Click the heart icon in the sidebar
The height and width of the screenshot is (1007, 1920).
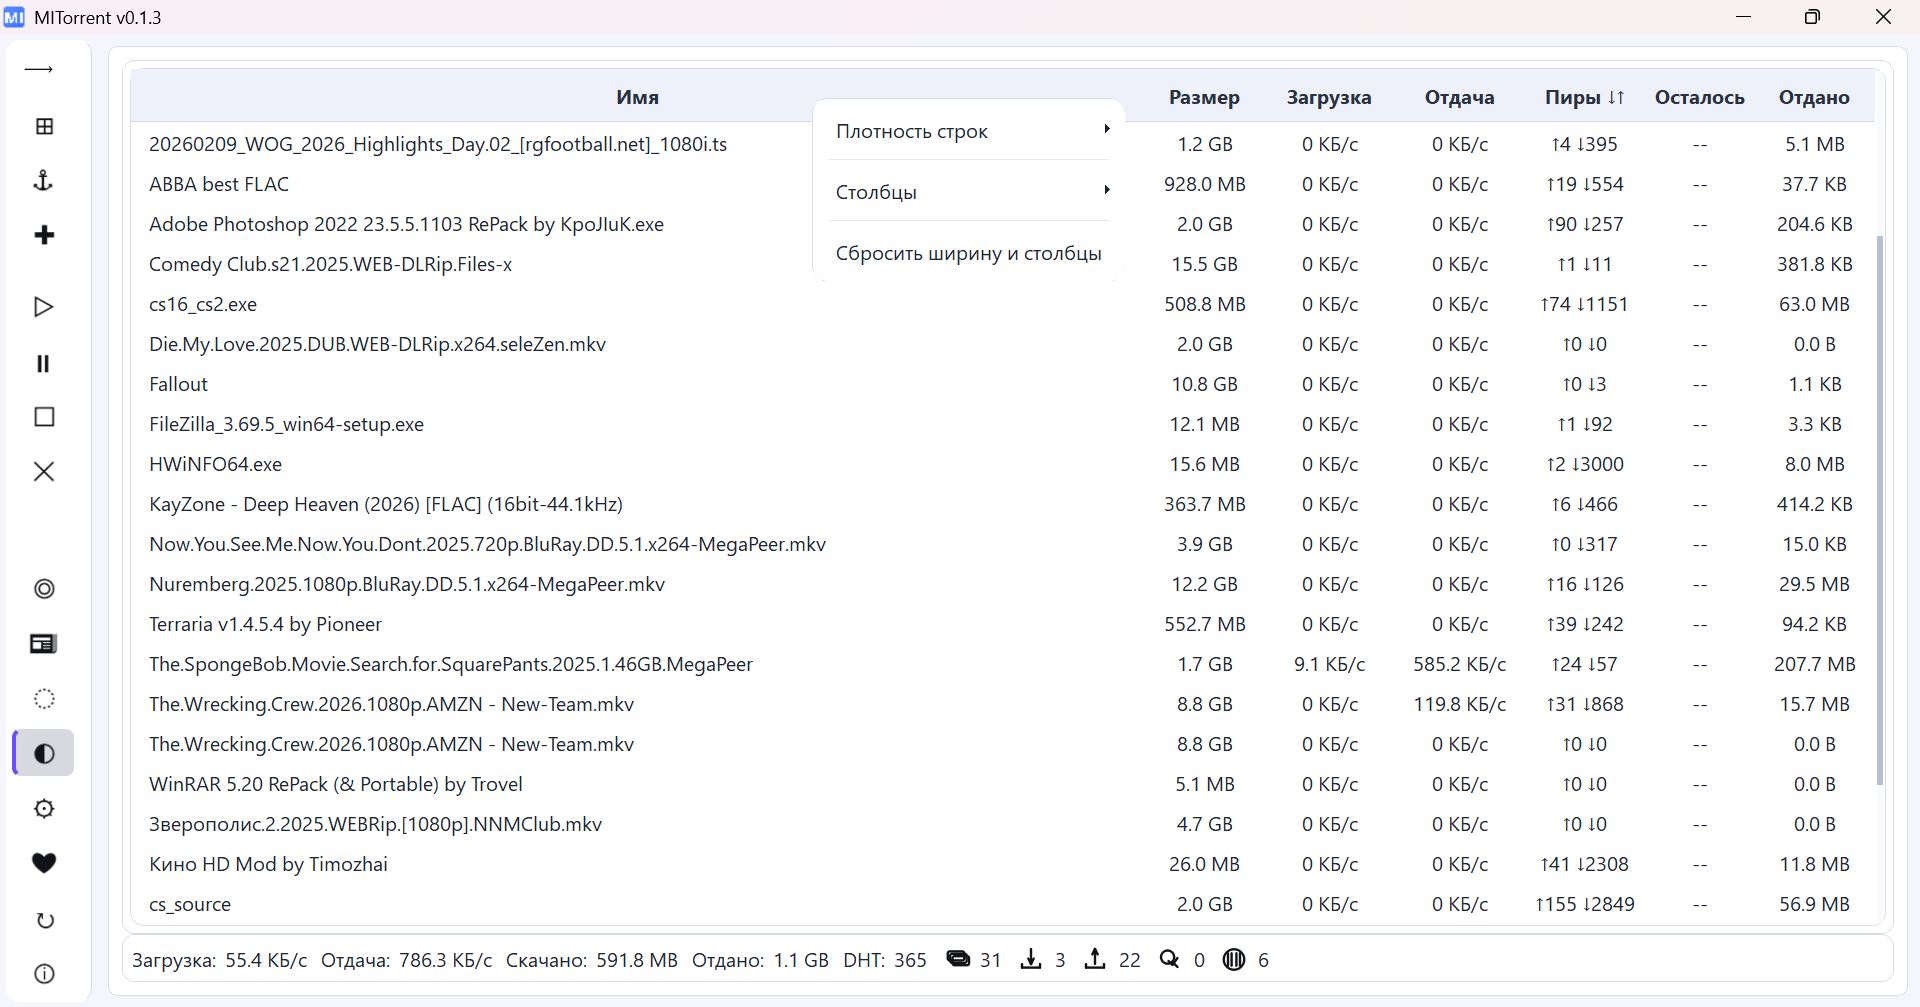(43, 863)
